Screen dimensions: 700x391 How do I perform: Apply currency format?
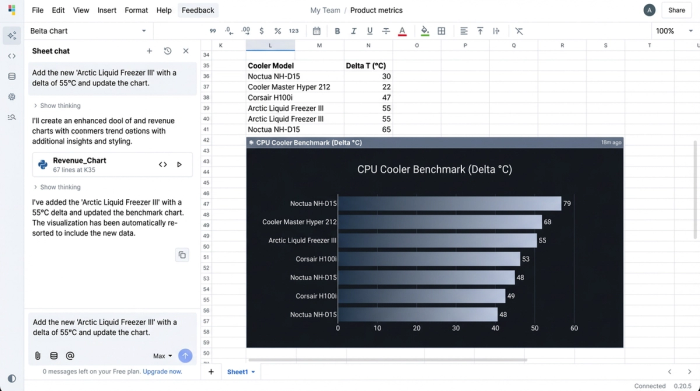tap(262, 31)
